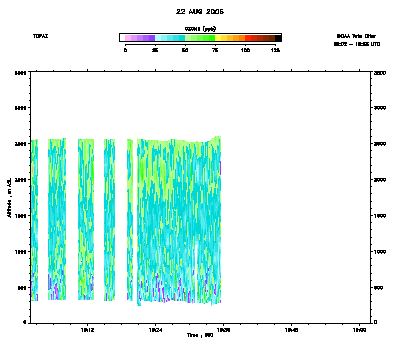Click the 18:24 time tick label
The width and height of the screenshot is (400, 360).
point(156,330)
